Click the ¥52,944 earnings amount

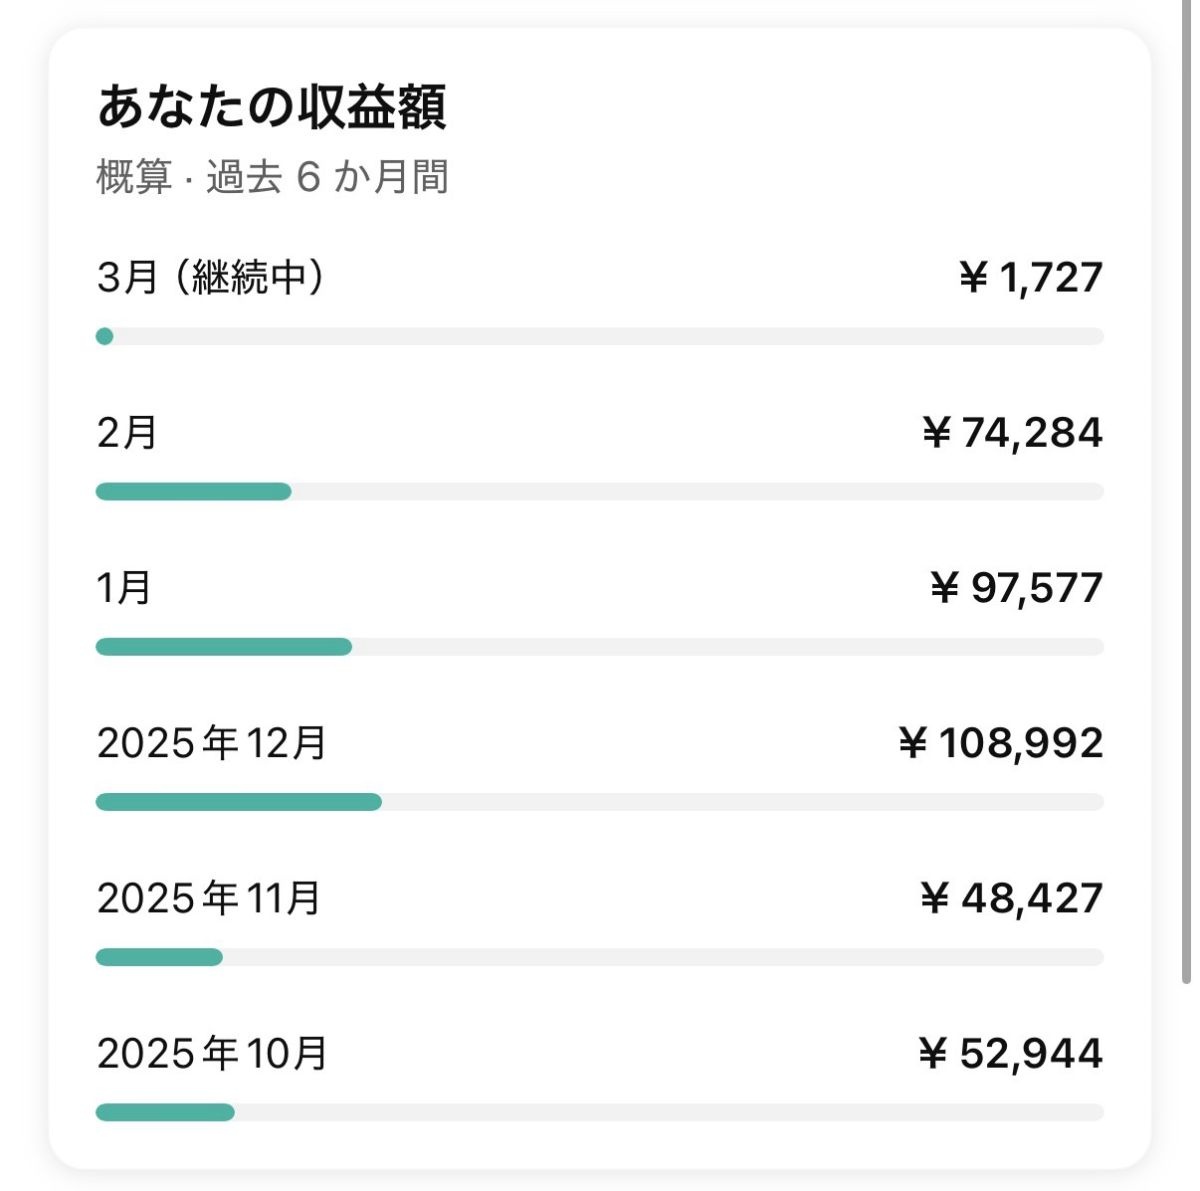tap(1010, 1053)
